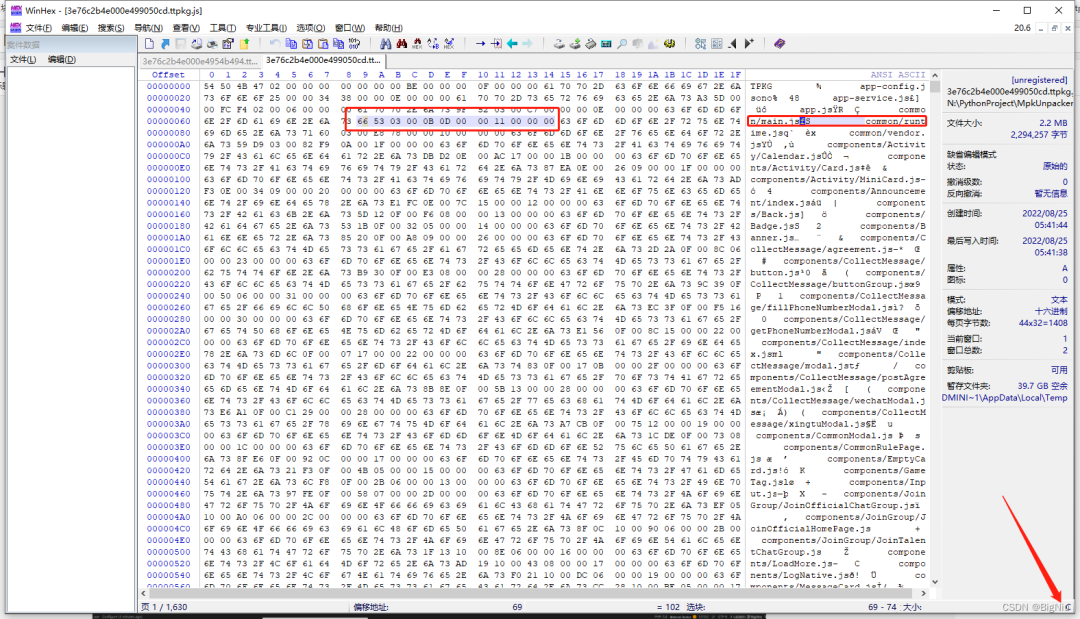Click the yellow gear Options icon
The image size is (1080, 619).
click(669, 43)
